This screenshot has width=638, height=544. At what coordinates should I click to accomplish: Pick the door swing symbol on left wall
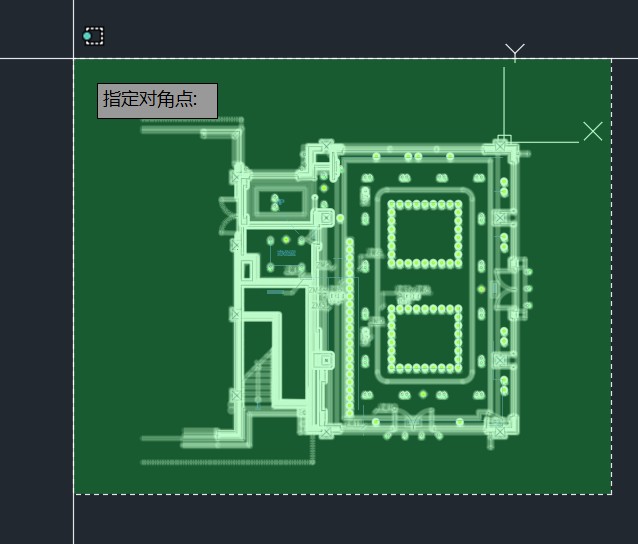tap(227, 214)
